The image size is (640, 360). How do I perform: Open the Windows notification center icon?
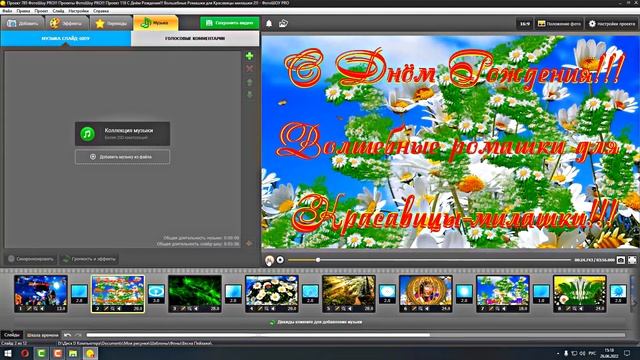[x=628, y=353]
